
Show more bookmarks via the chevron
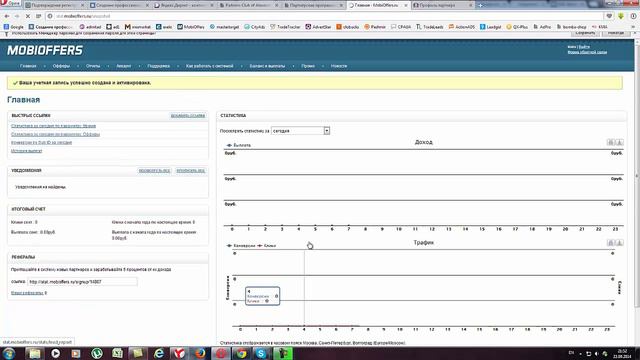pyautogui.click(x=633, y=27)
